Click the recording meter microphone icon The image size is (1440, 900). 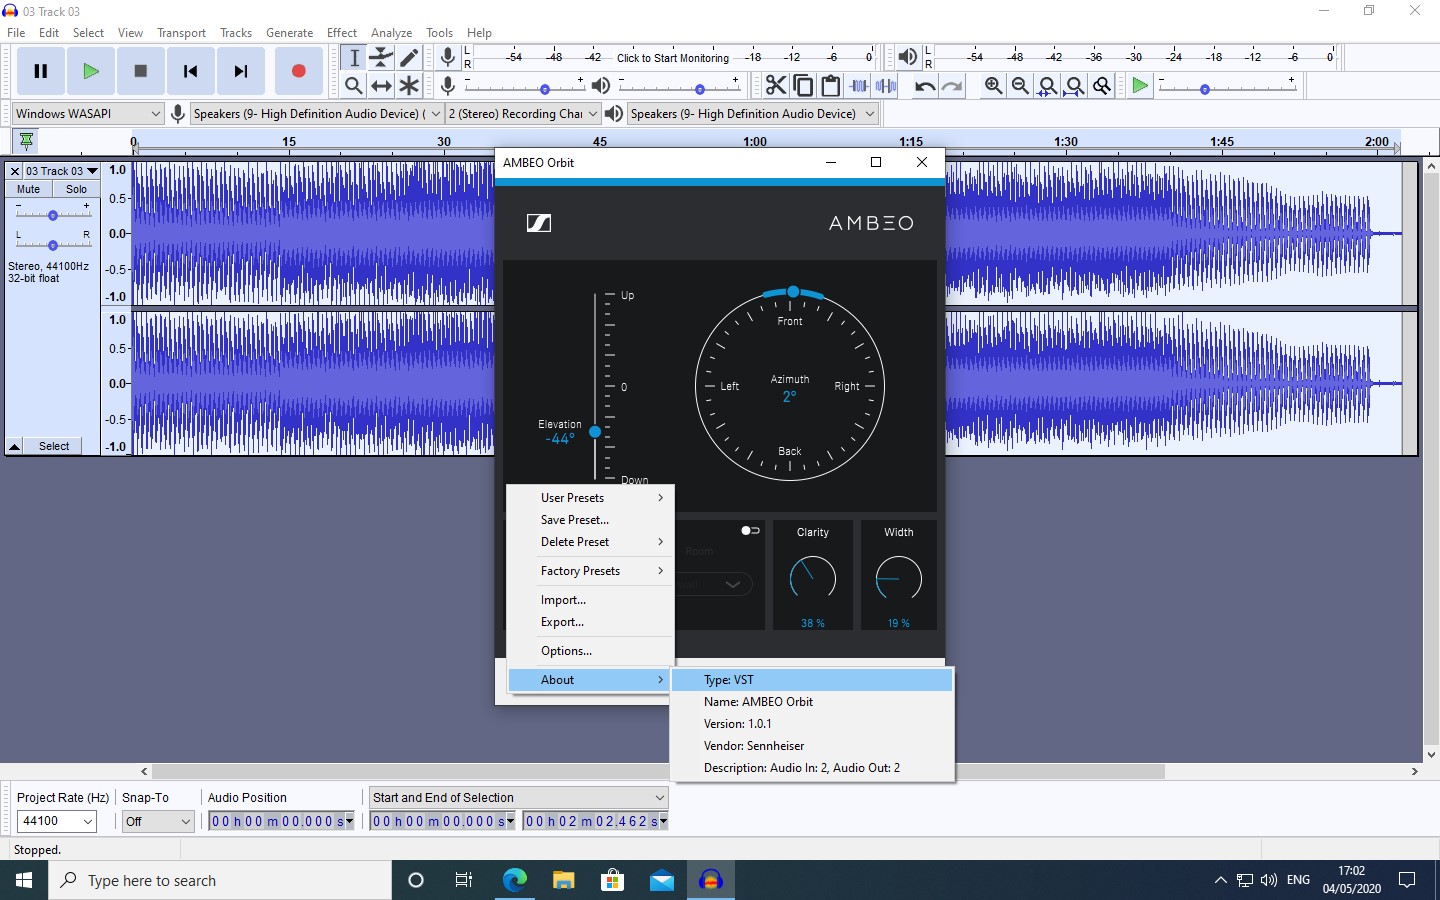pos(448,58)
